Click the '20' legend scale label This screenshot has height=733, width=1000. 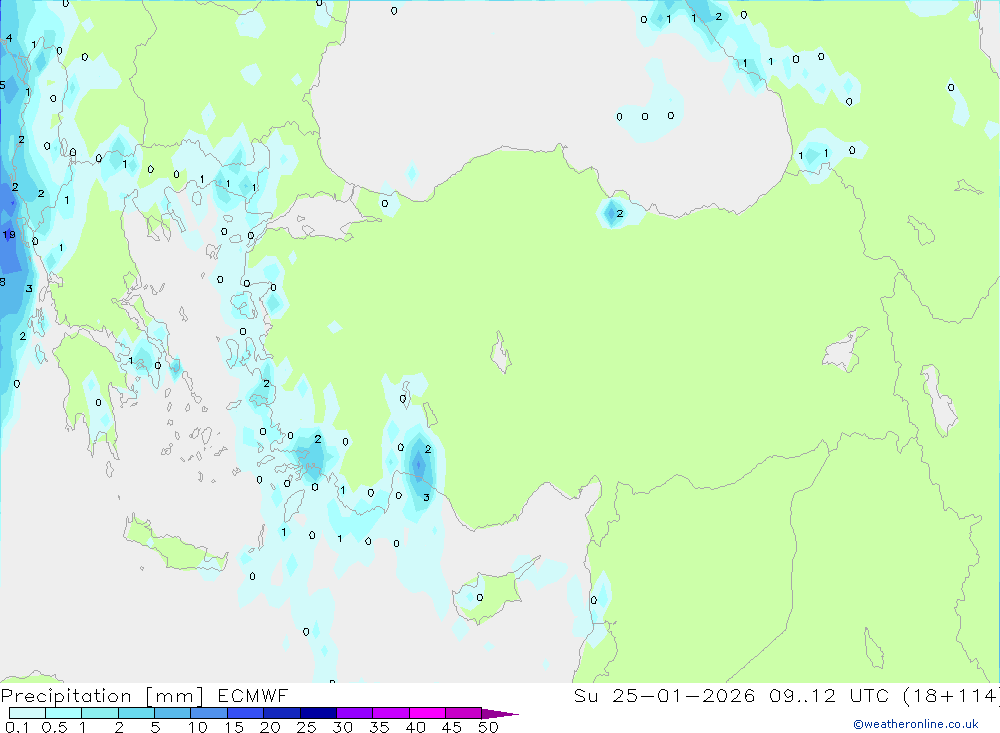[270, 727]
